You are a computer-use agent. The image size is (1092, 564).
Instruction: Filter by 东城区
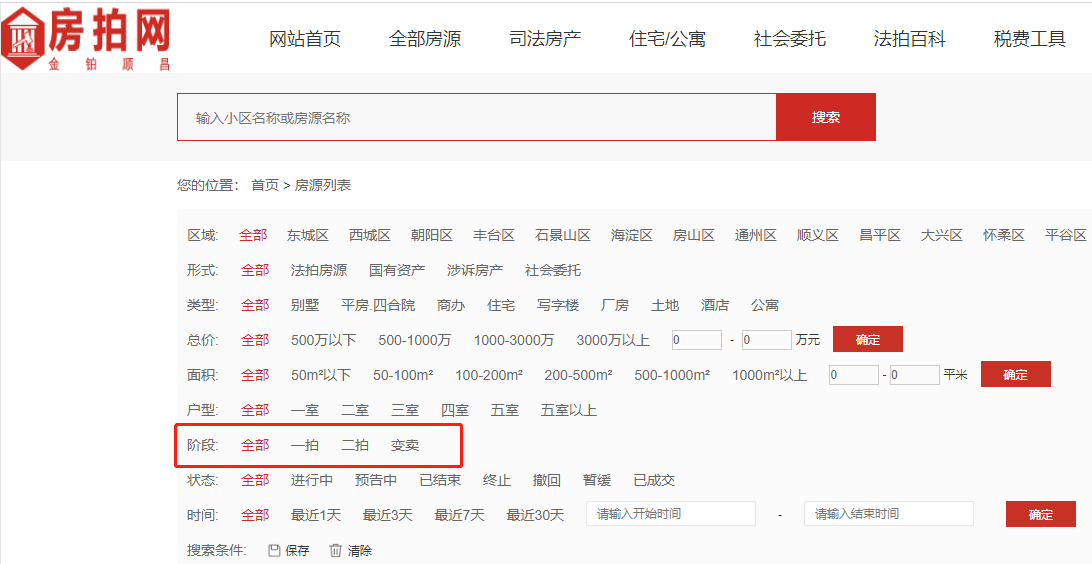pos(307,235)
